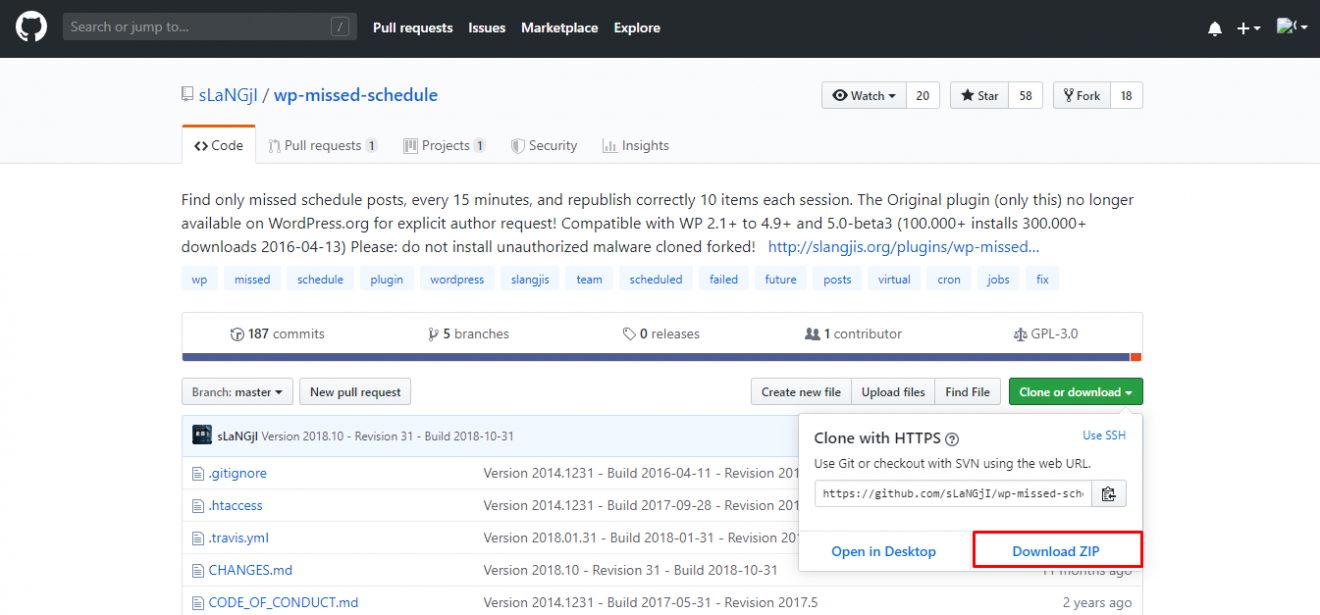Click the 'jobs' topic tag
This screenshot has width=1320, height=615.
point(998,279)
